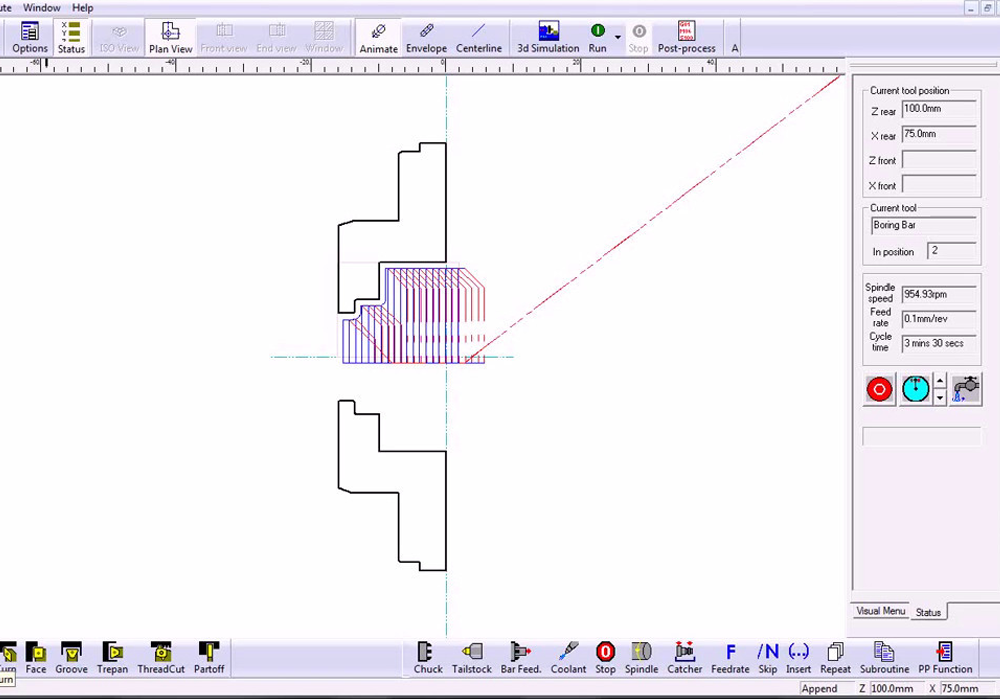Select the Groove machining operation
Viewport: 1000px width, 699px height.
(71, 657)
